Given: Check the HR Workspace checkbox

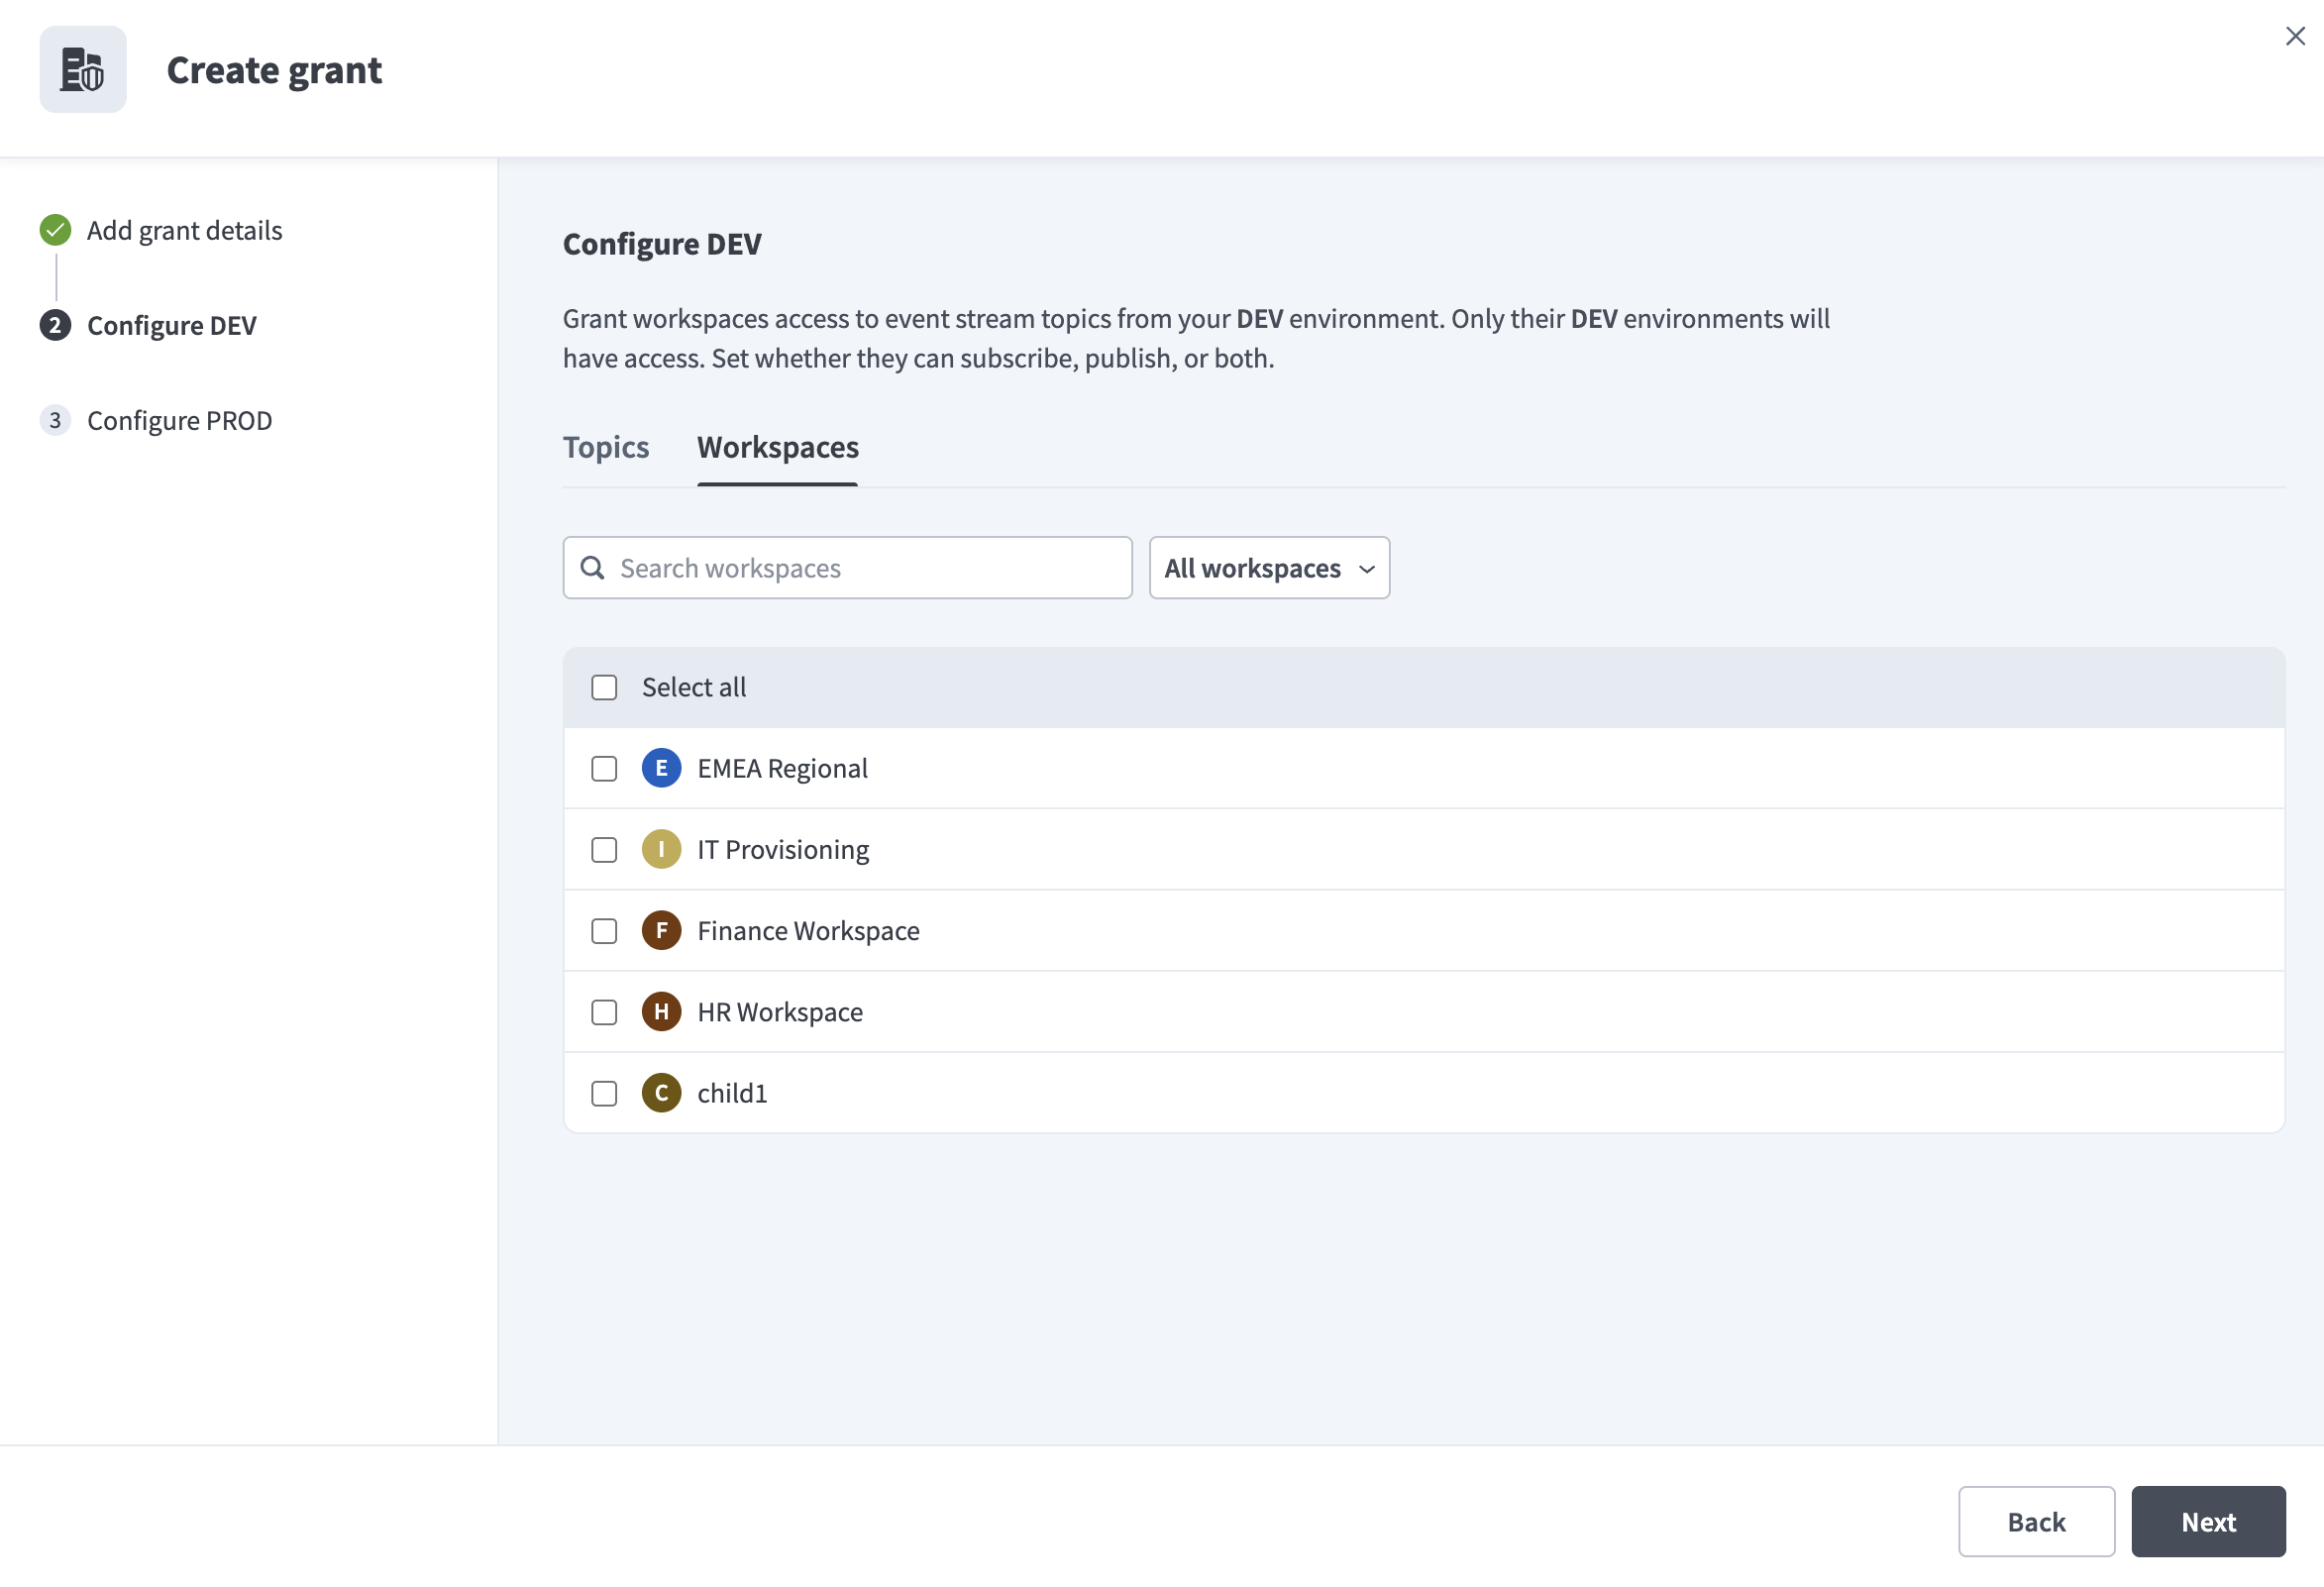Looking at the screenshot, I should pos(604,1012).
